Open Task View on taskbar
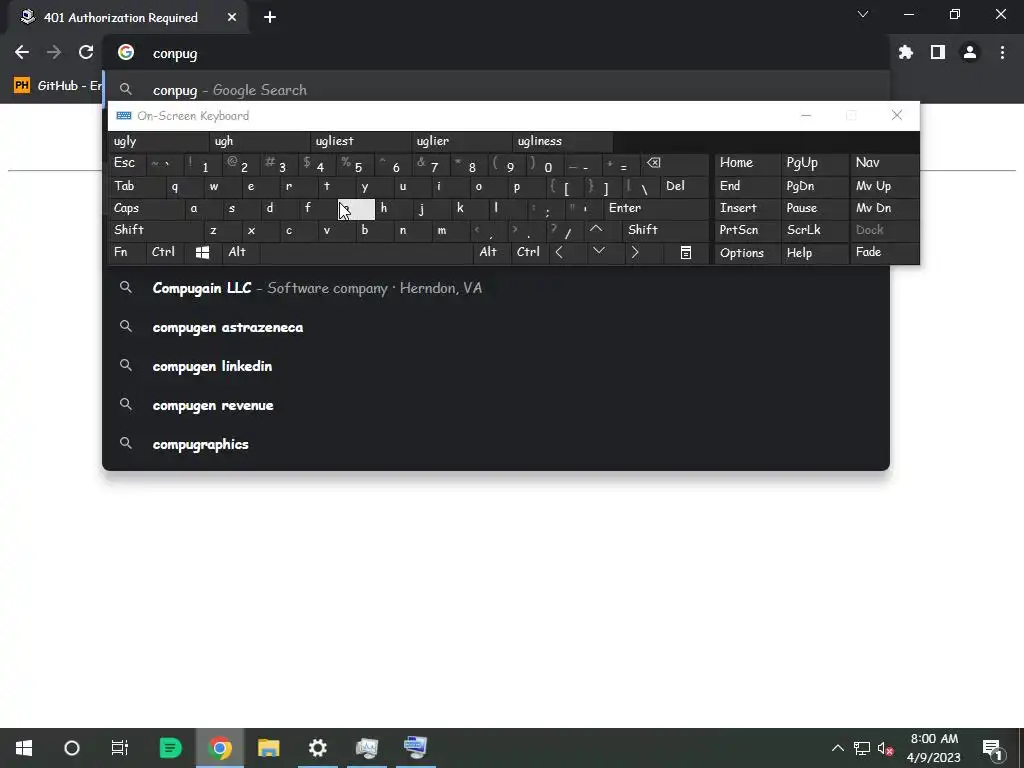This screenshot has height=768, width=1024. tap(120, 748)
